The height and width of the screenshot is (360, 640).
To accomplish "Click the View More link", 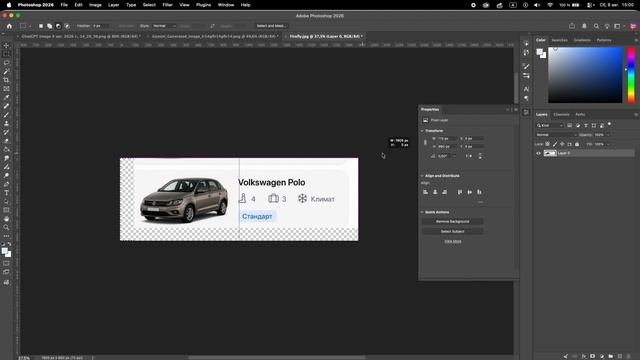I will tap(453, 241).
